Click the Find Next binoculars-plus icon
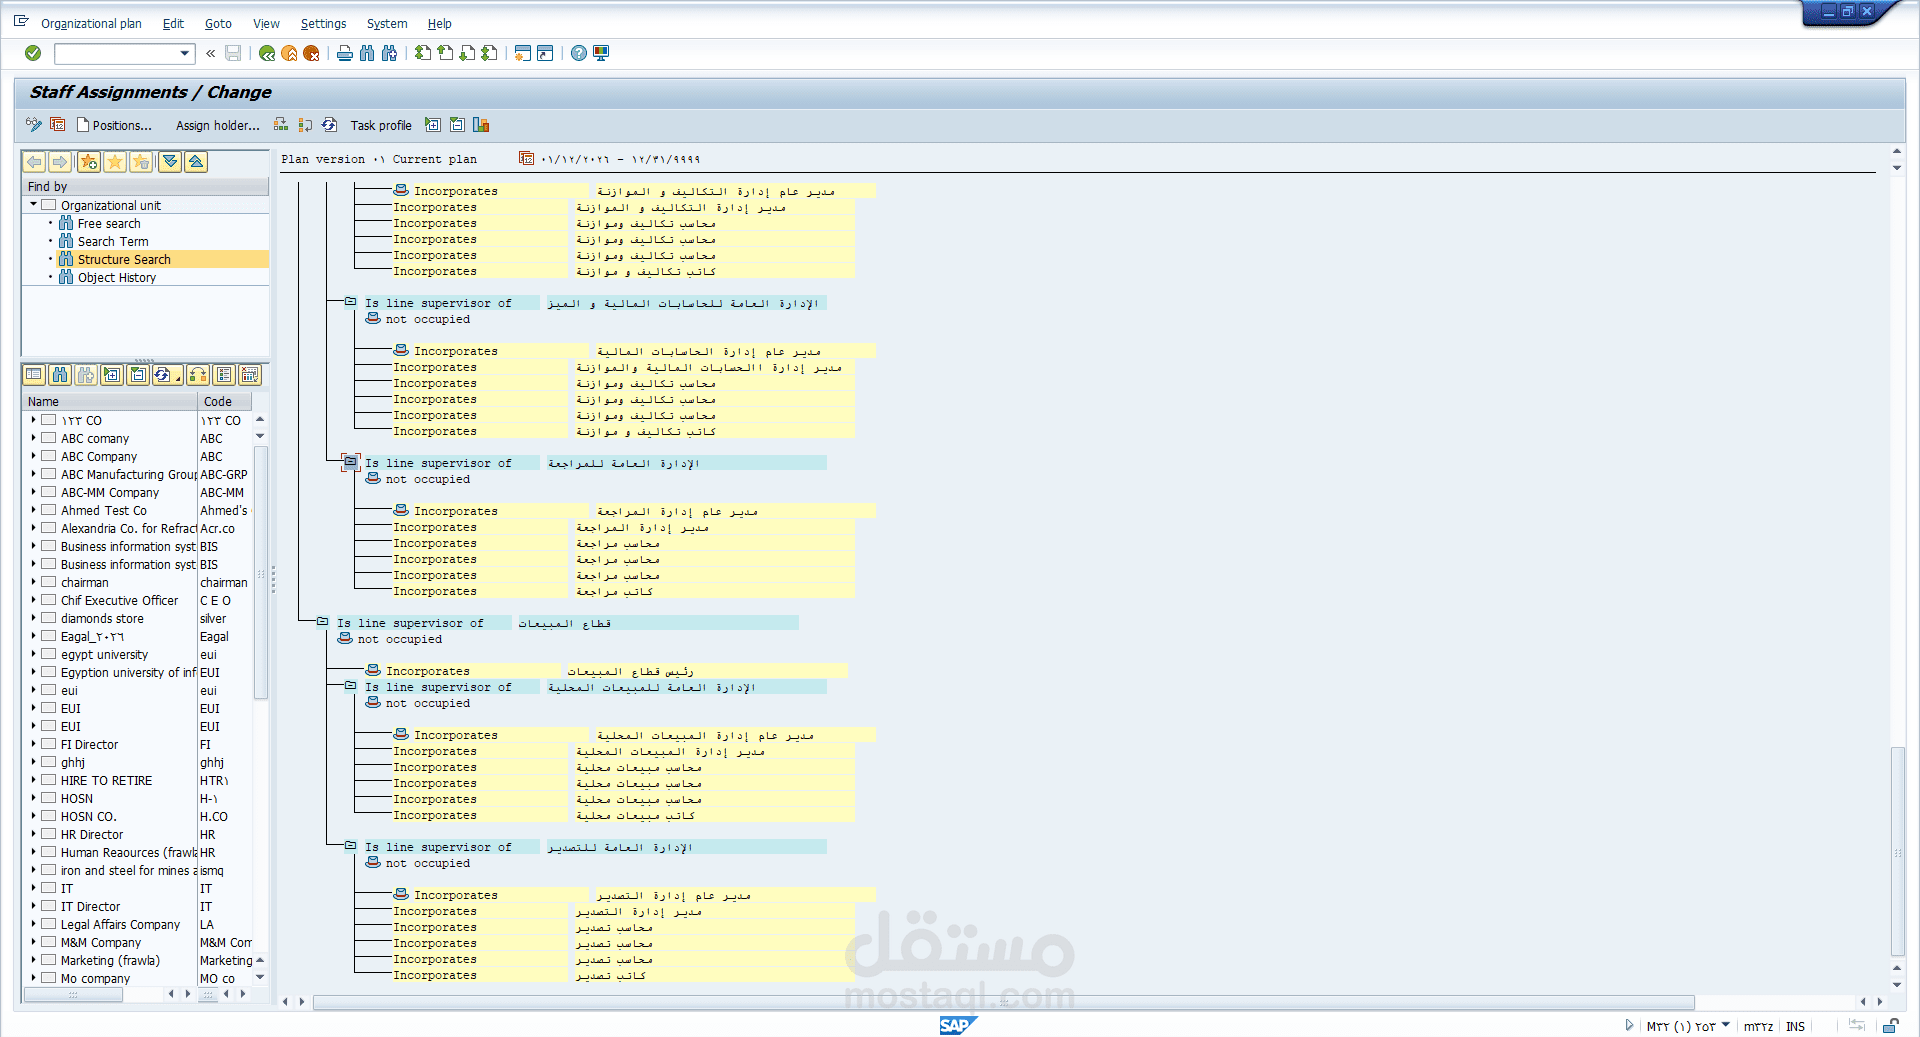The width and height of the screenshot is (1920, 1037). coord(389,53)
